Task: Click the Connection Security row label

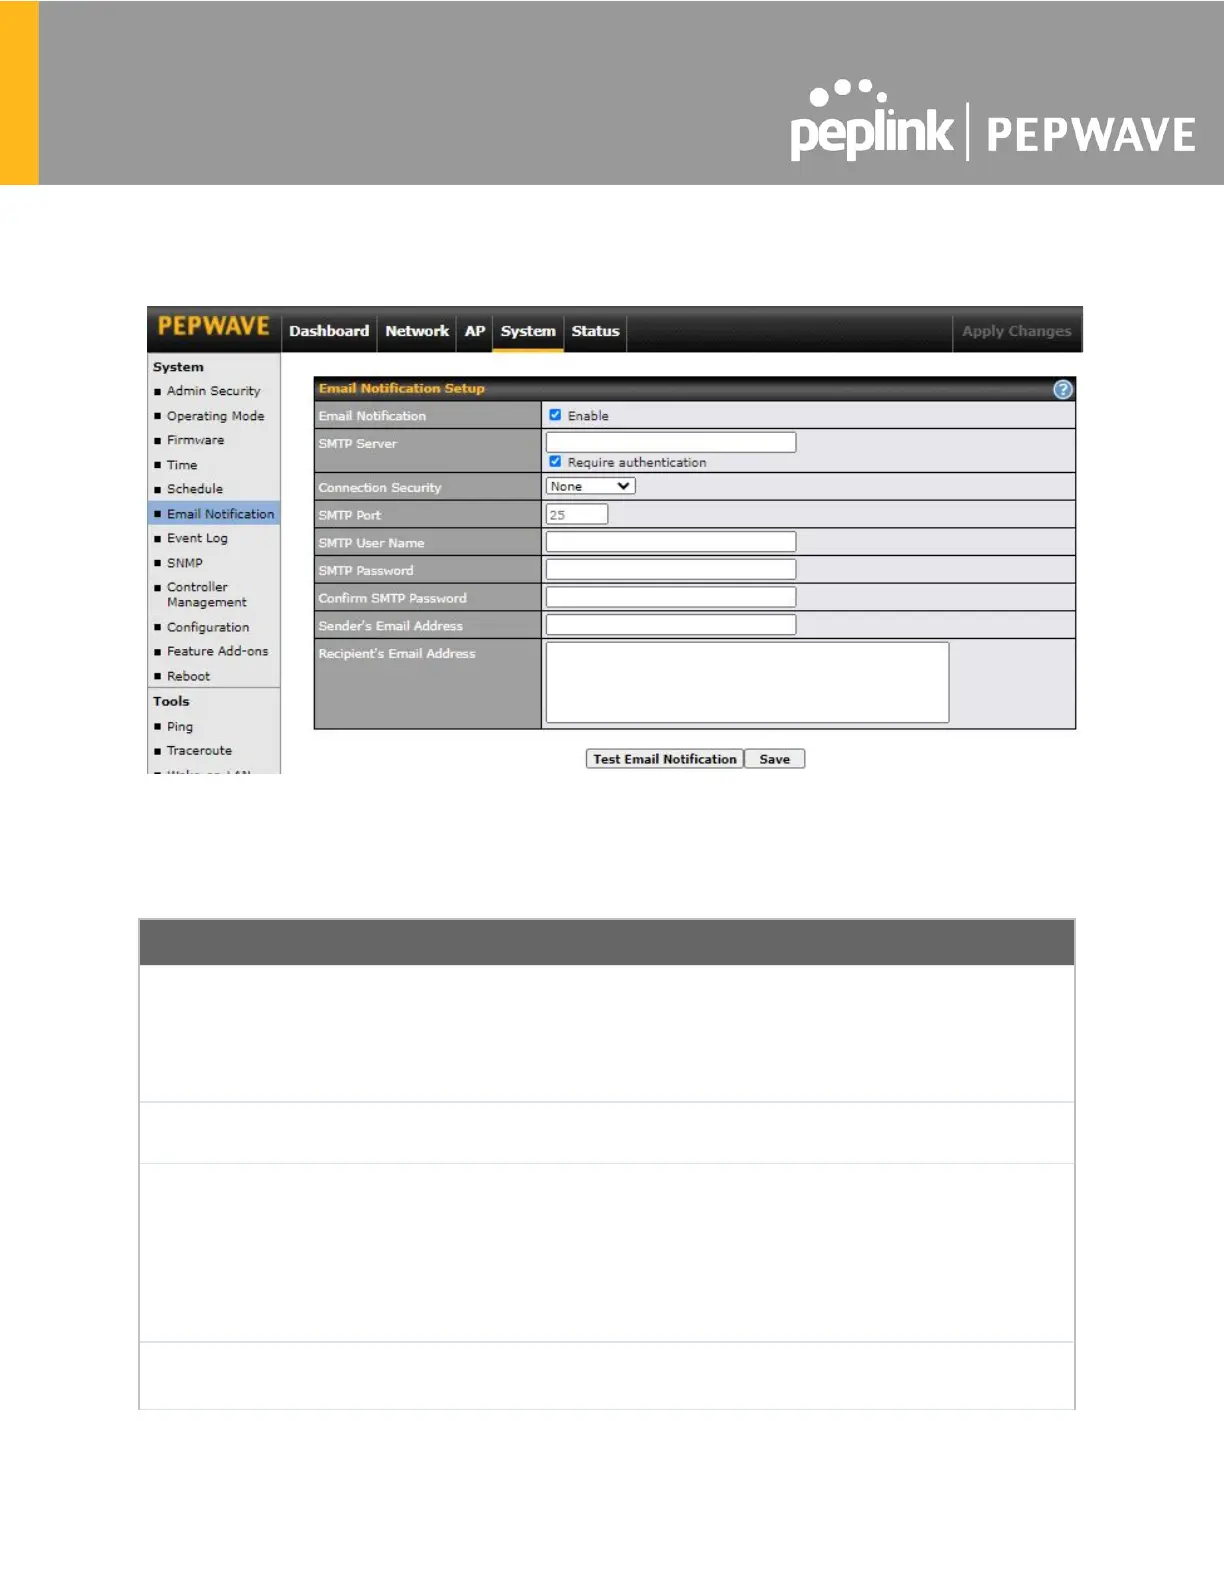Action: pyautogui.click(x=380, y=488)
